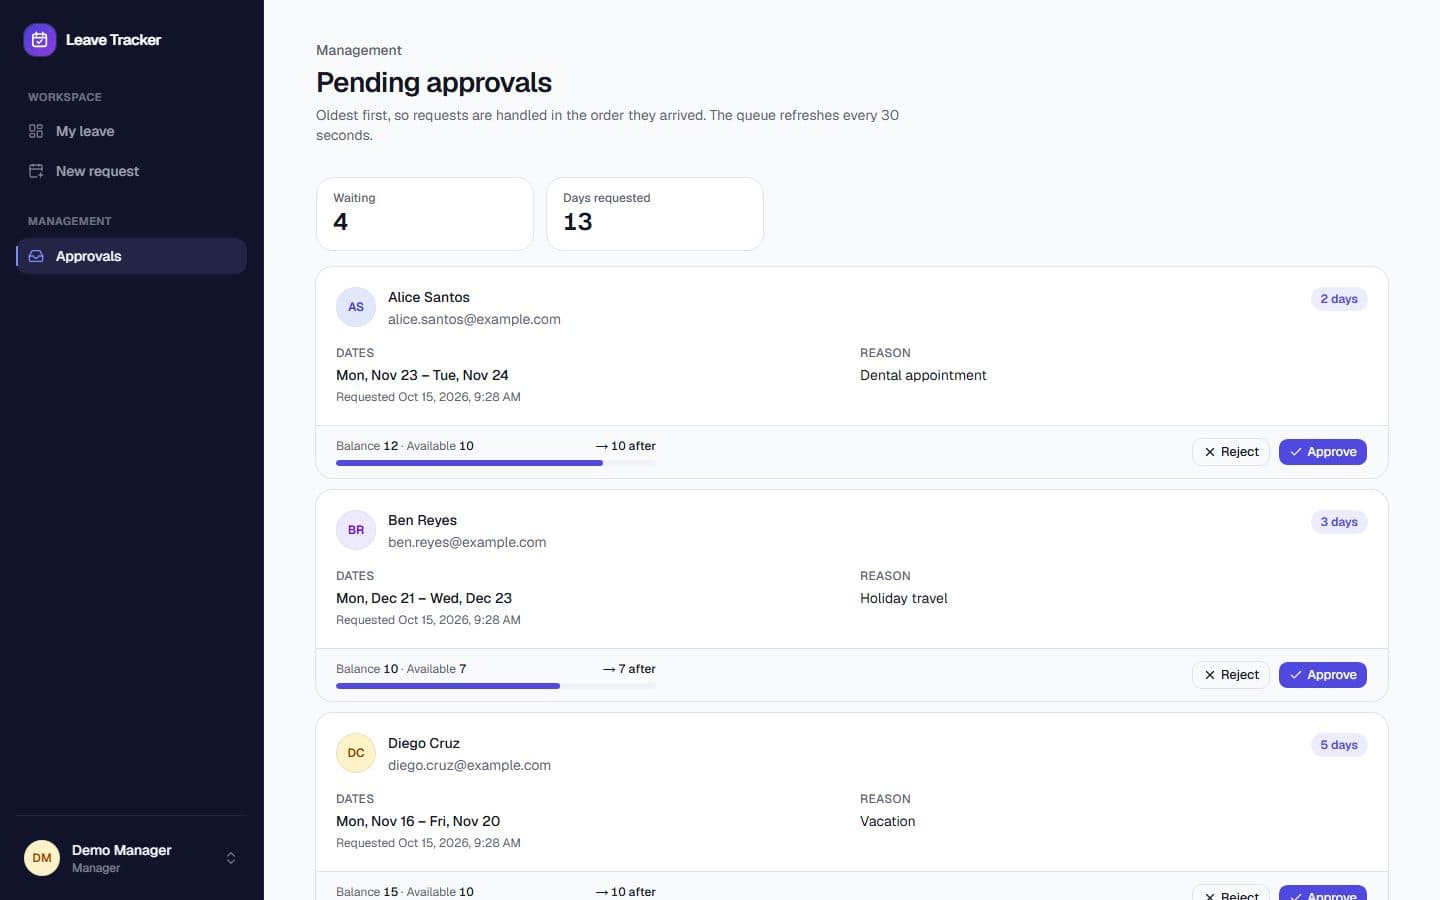Click the 5 days badge for Diego Cruz
The width and height of the screenshot is (1440, 900).
pyautogui.click(x=1339, y=745)
